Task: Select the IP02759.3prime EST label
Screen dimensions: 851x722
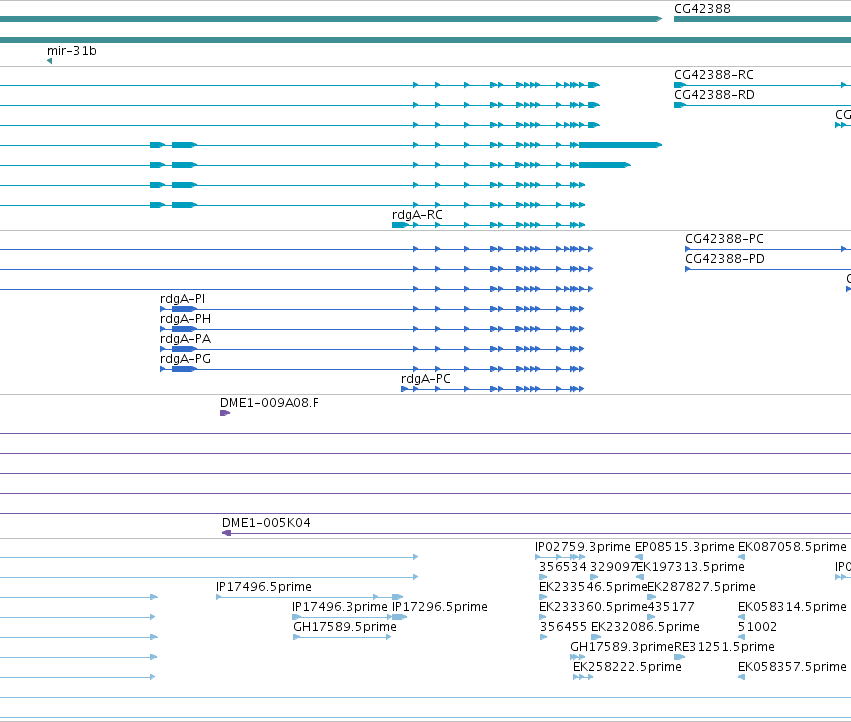Action: [x=582, y=547]
